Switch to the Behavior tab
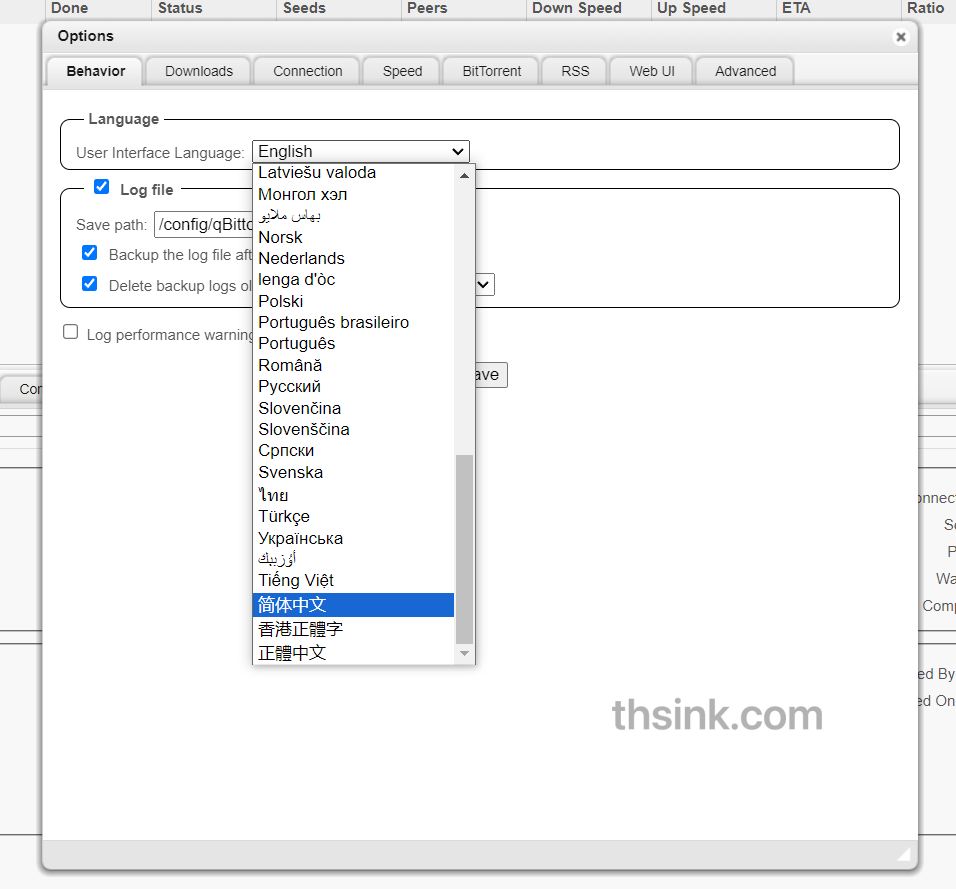This screenshot has height=889, width=956. [x=96, y=71]
